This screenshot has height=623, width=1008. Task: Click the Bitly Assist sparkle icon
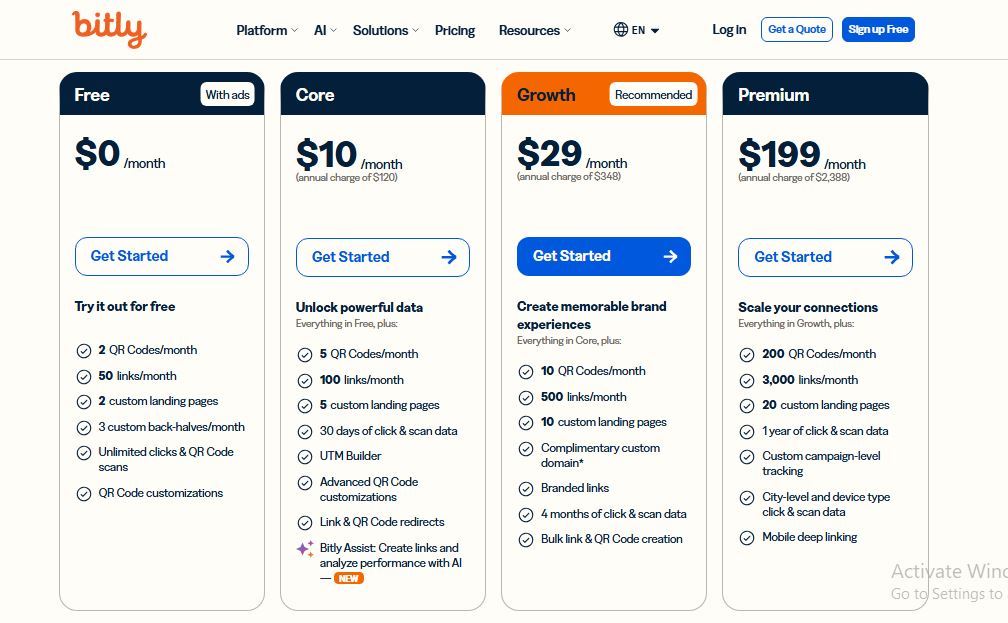[x=305, y=548]
